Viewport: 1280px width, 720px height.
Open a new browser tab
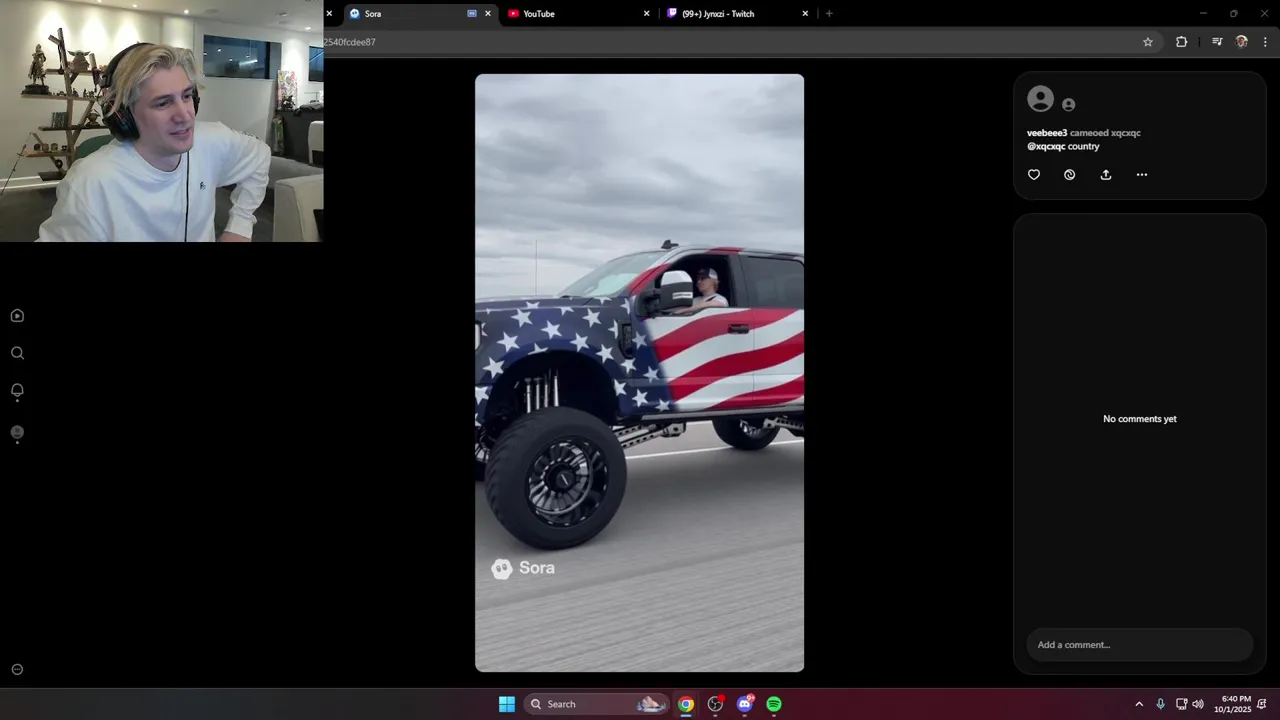pyautogui.click(x=829, y=14)
